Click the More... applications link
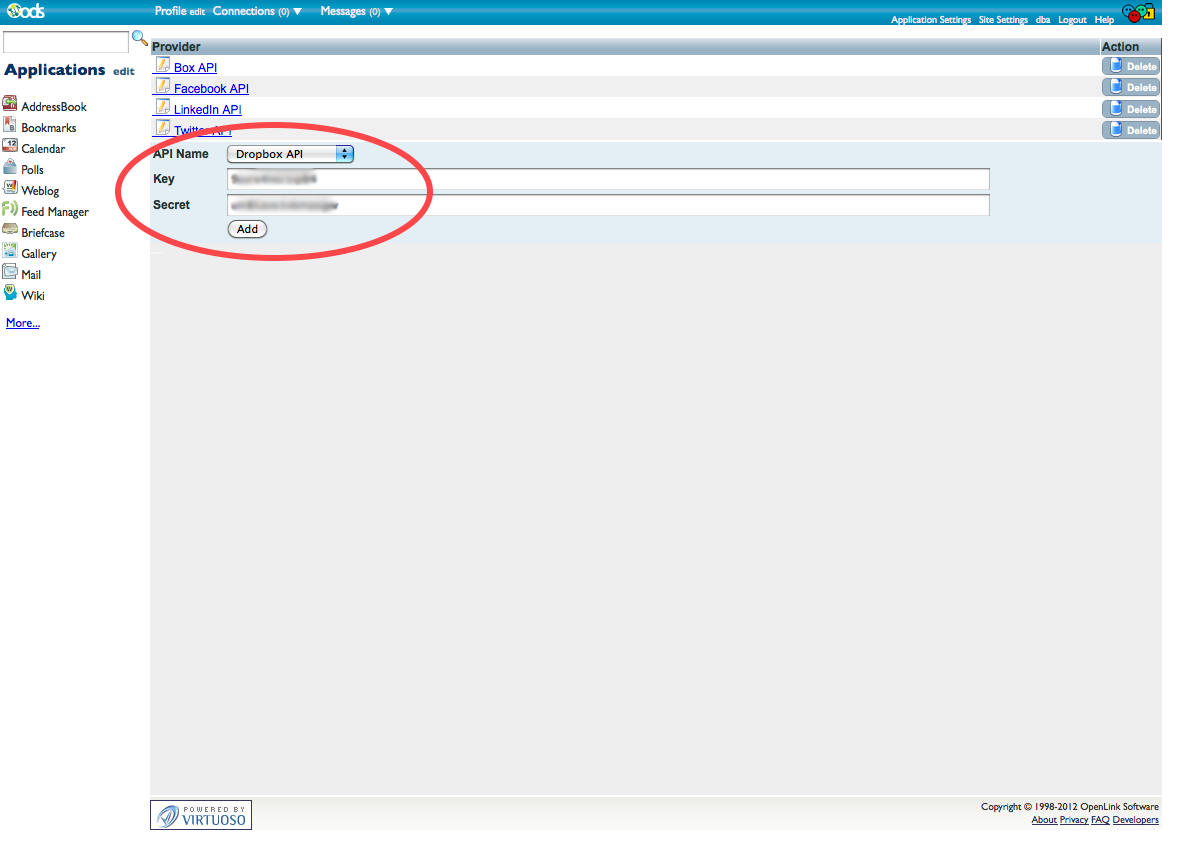This screenshot has width=1180, height=850. coord(23,323)
